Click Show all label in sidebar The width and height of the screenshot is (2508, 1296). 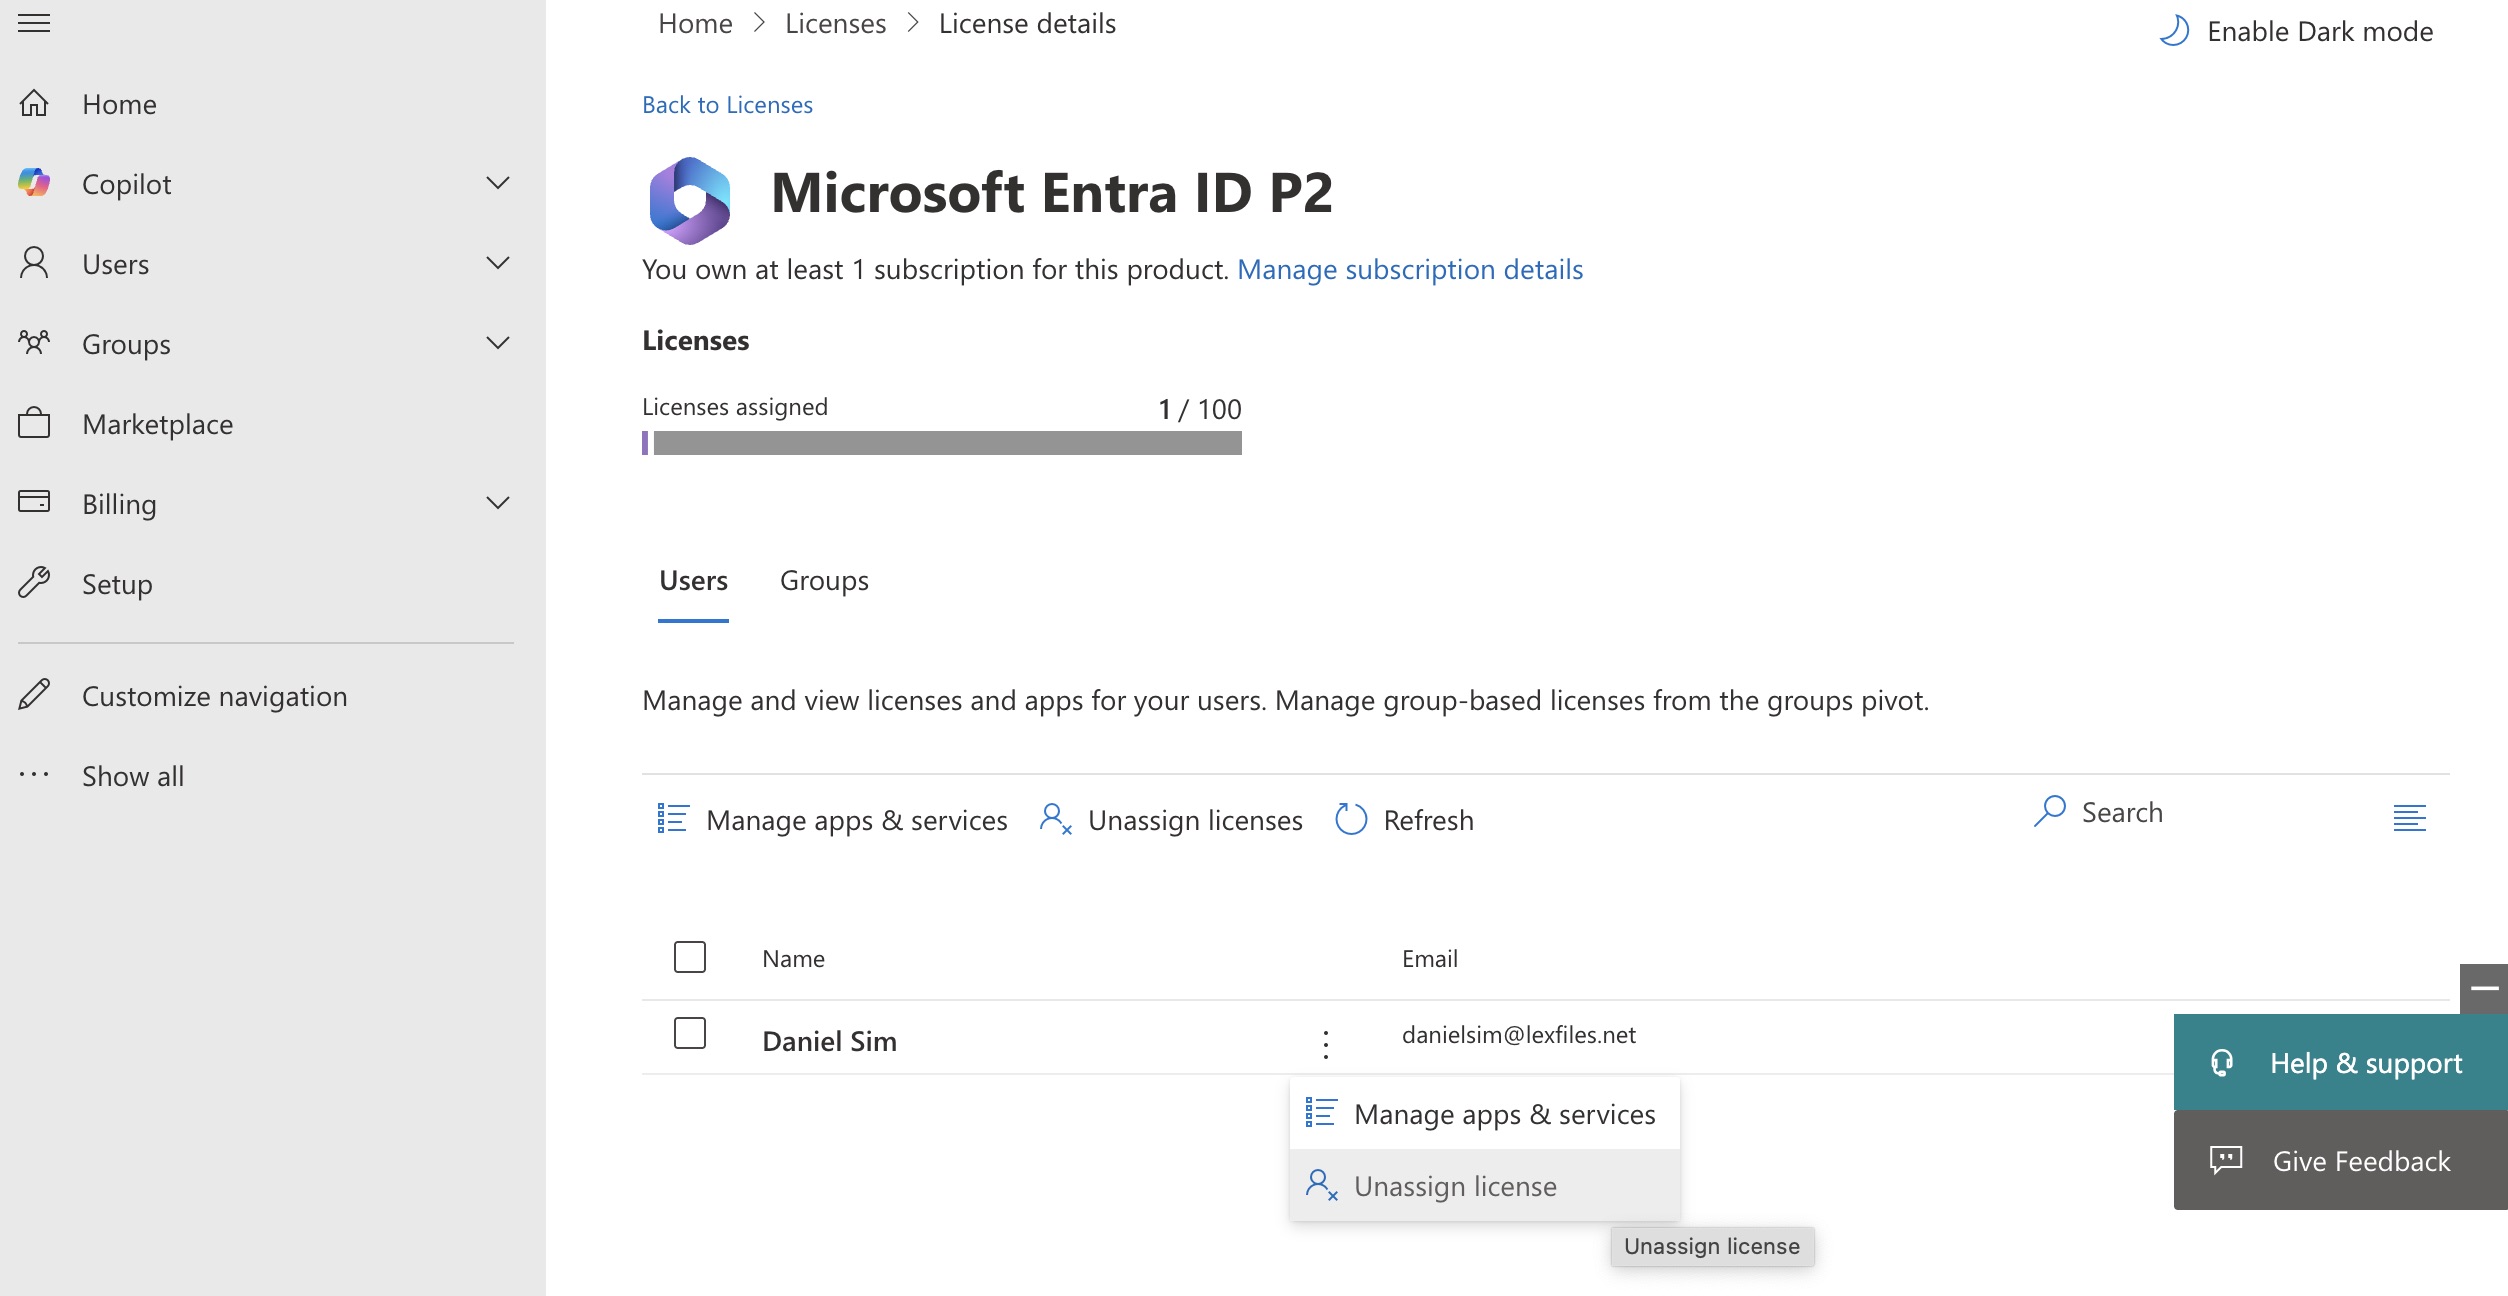[x=133, y=776]
